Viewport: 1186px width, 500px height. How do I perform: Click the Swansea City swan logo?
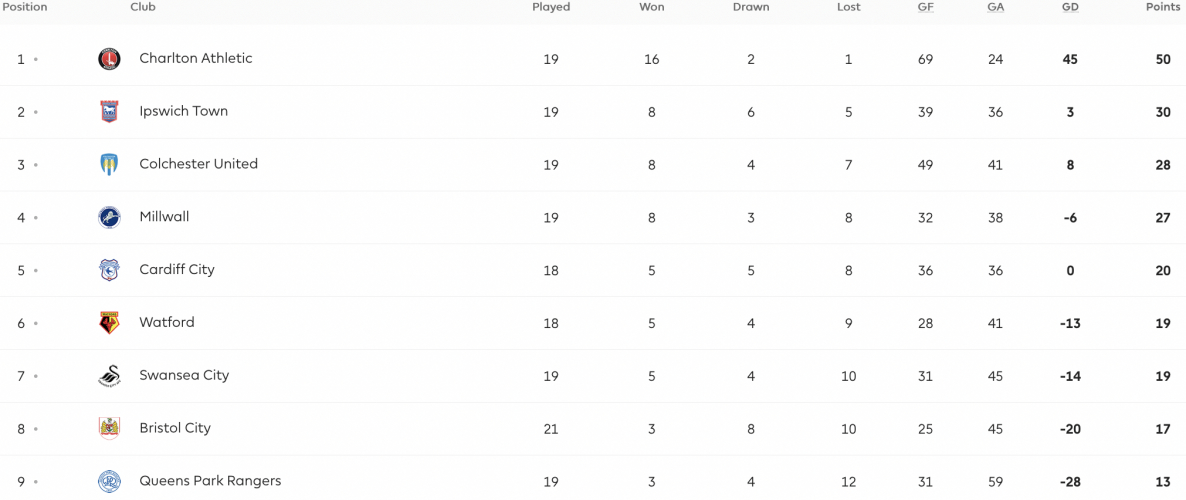109,376
